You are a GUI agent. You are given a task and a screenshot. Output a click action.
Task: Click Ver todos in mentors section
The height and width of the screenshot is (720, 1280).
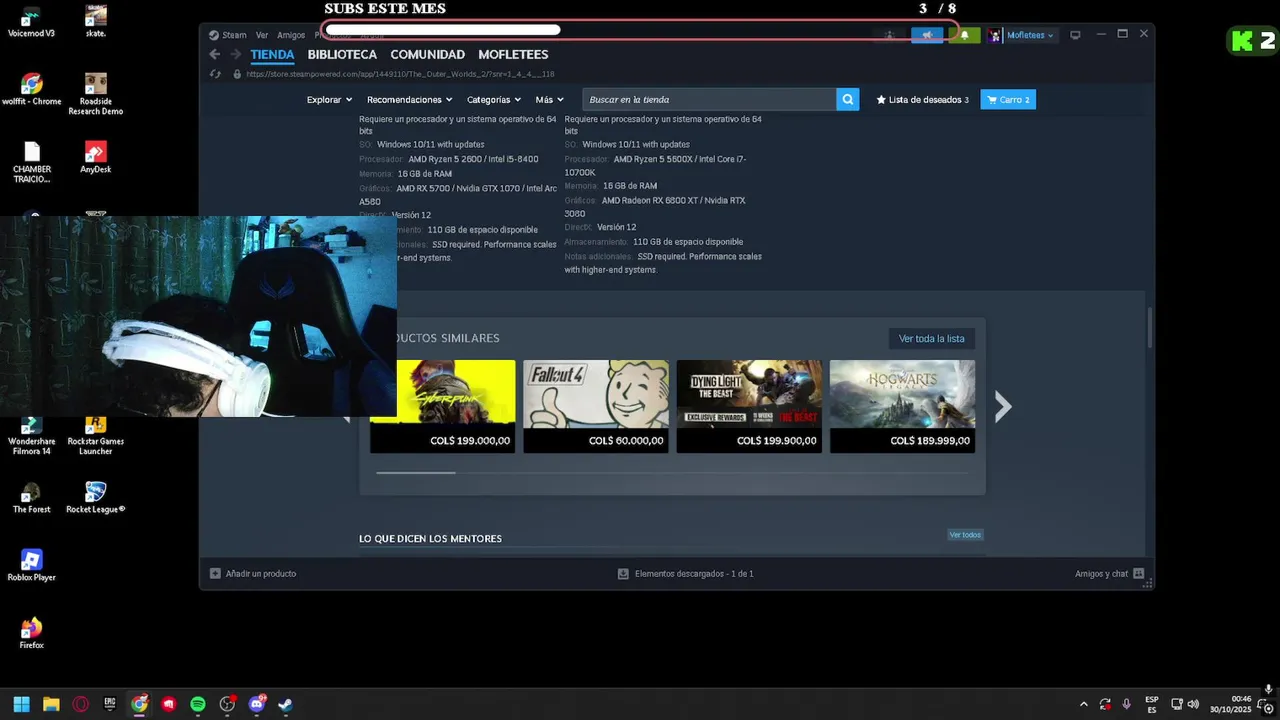point(965,535)
